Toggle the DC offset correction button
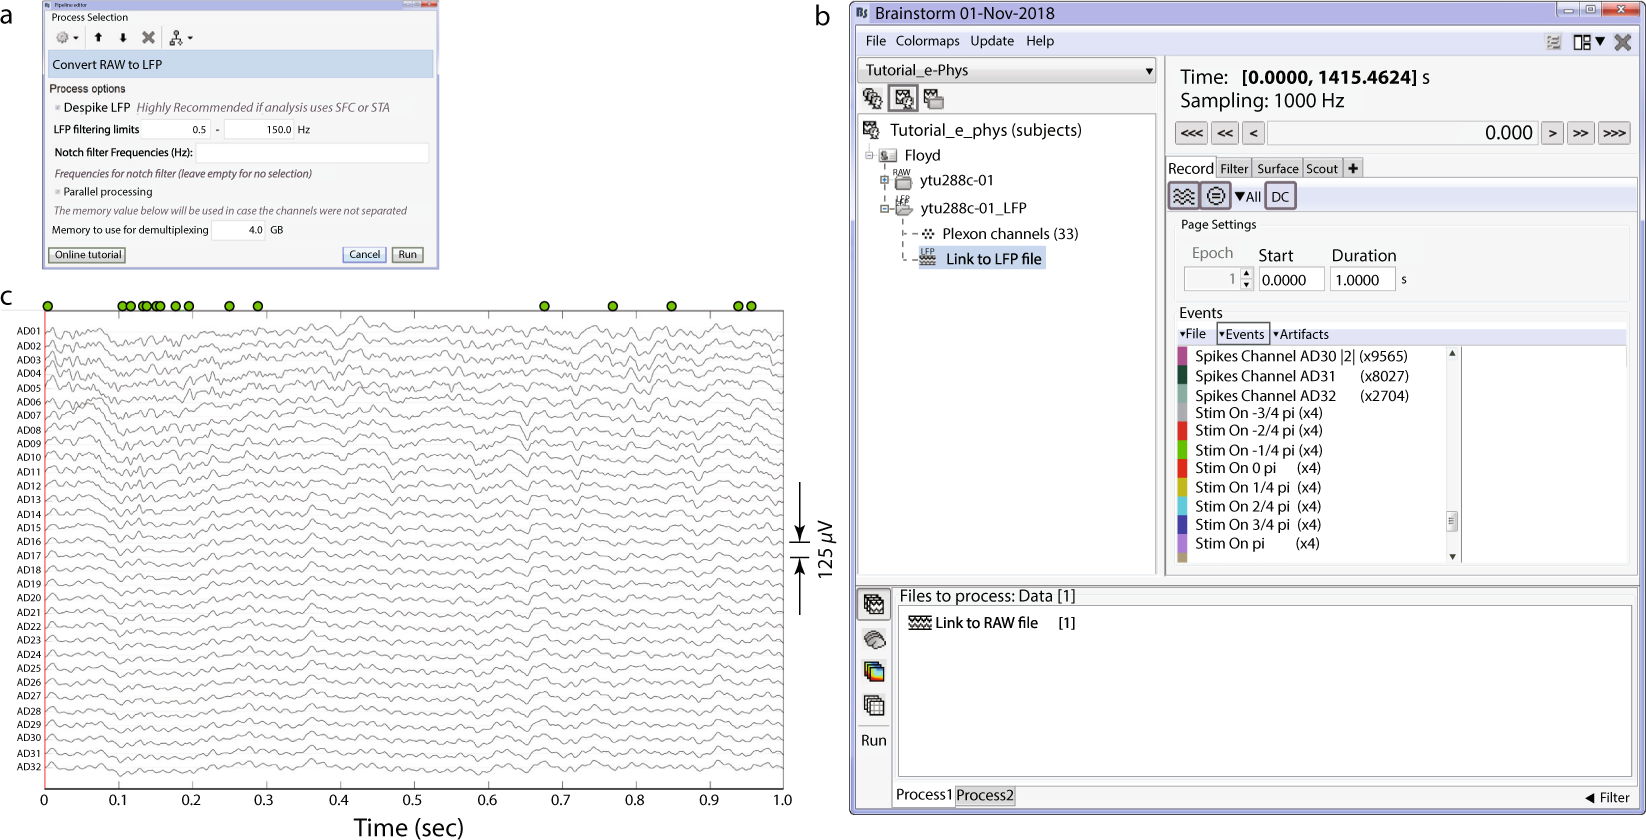Image resolution: width=1646 pixels, height=840 pixels. click(1280, 196)
